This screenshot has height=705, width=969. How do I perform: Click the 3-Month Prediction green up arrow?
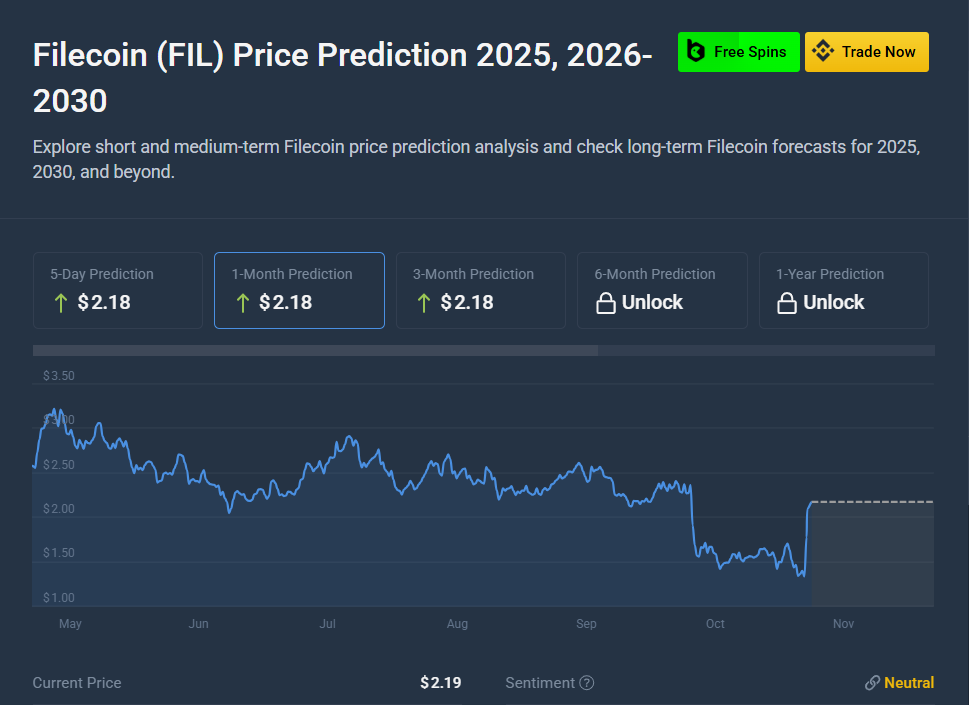click(x=424, y=303)
